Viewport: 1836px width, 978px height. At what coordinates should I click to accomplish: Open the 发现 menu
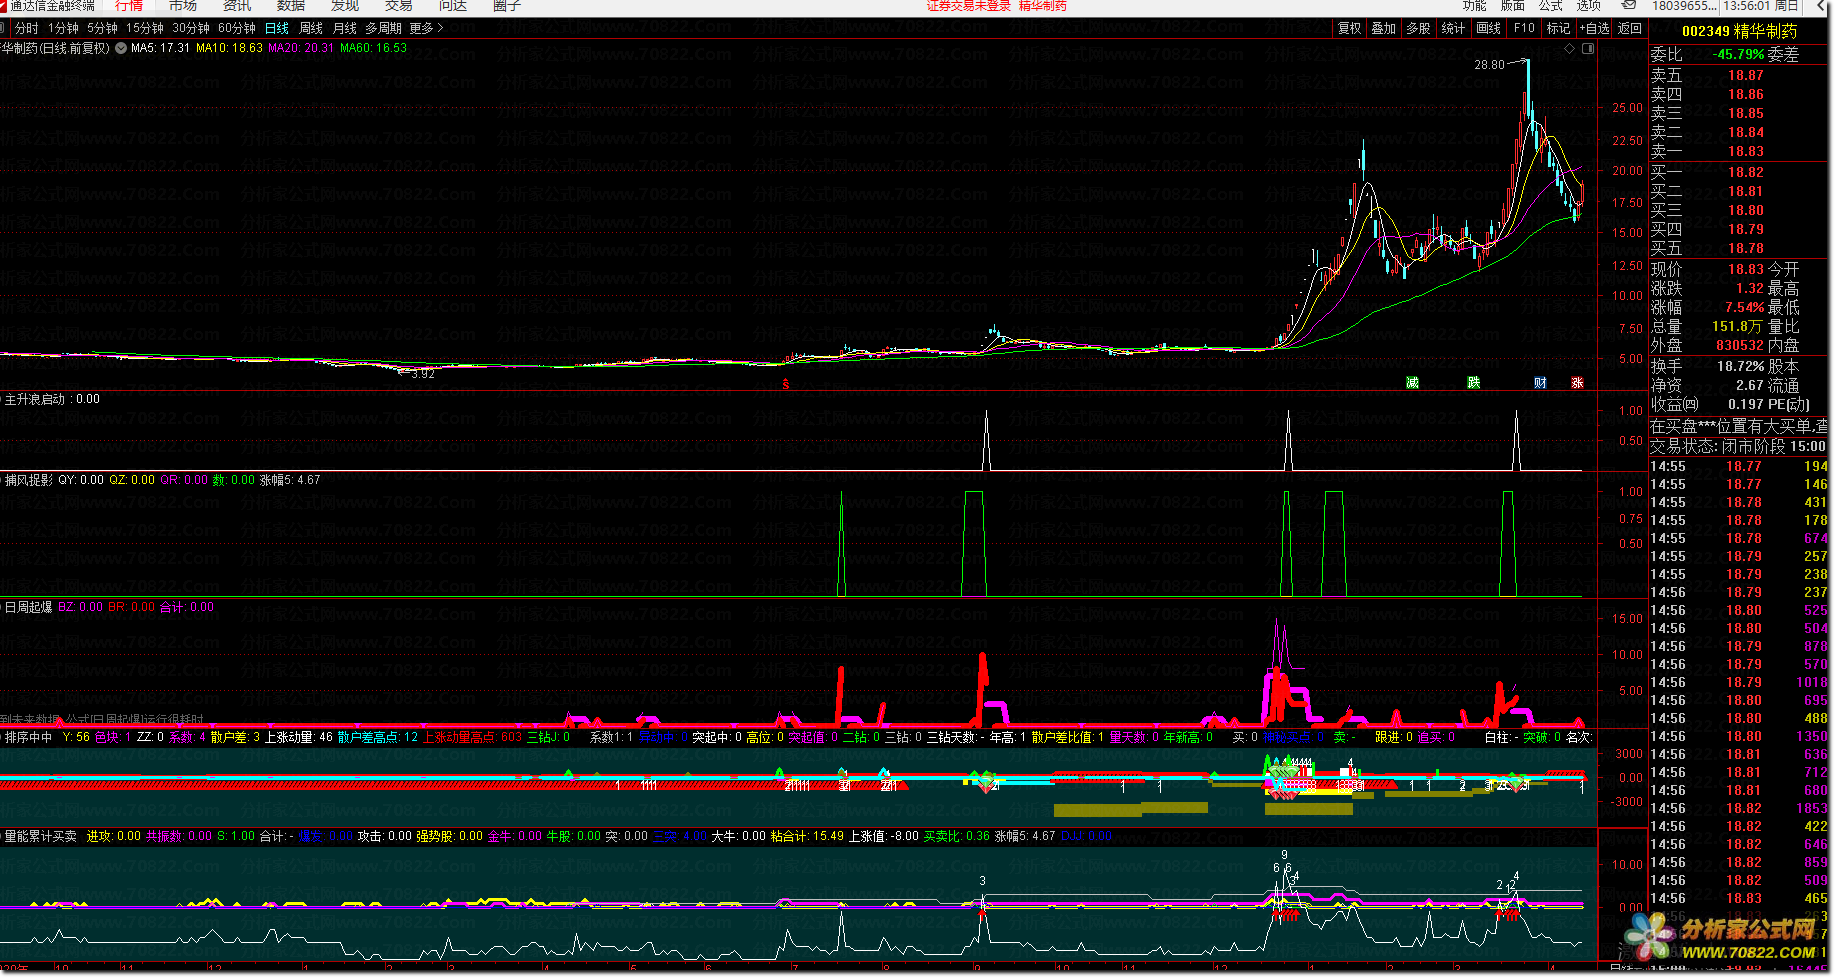click(x=345, y=5)
